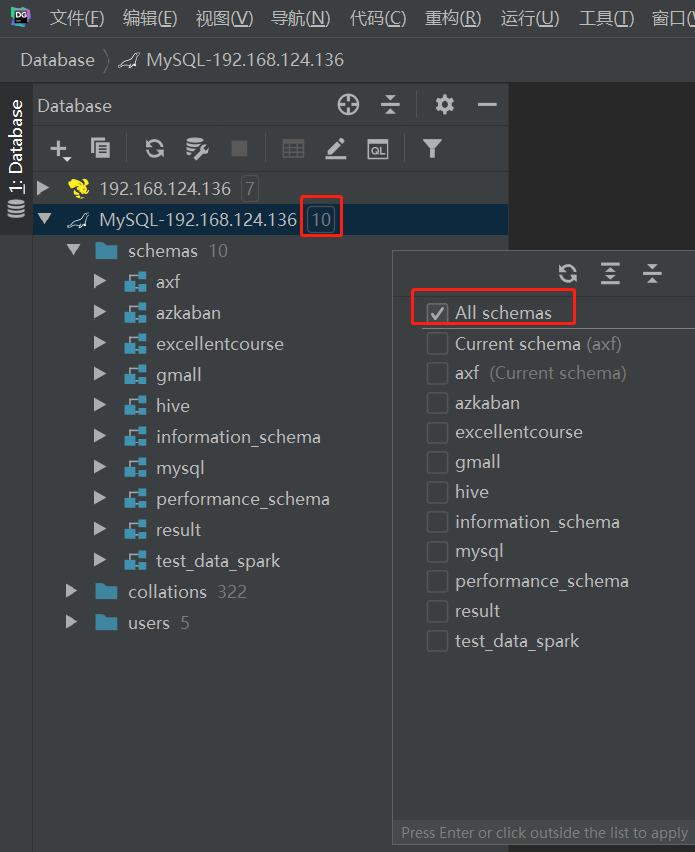The width and height of the screenshot is (695, 852).
Task: Click the DataGrip app logo icon
Action: coord(21,16)
